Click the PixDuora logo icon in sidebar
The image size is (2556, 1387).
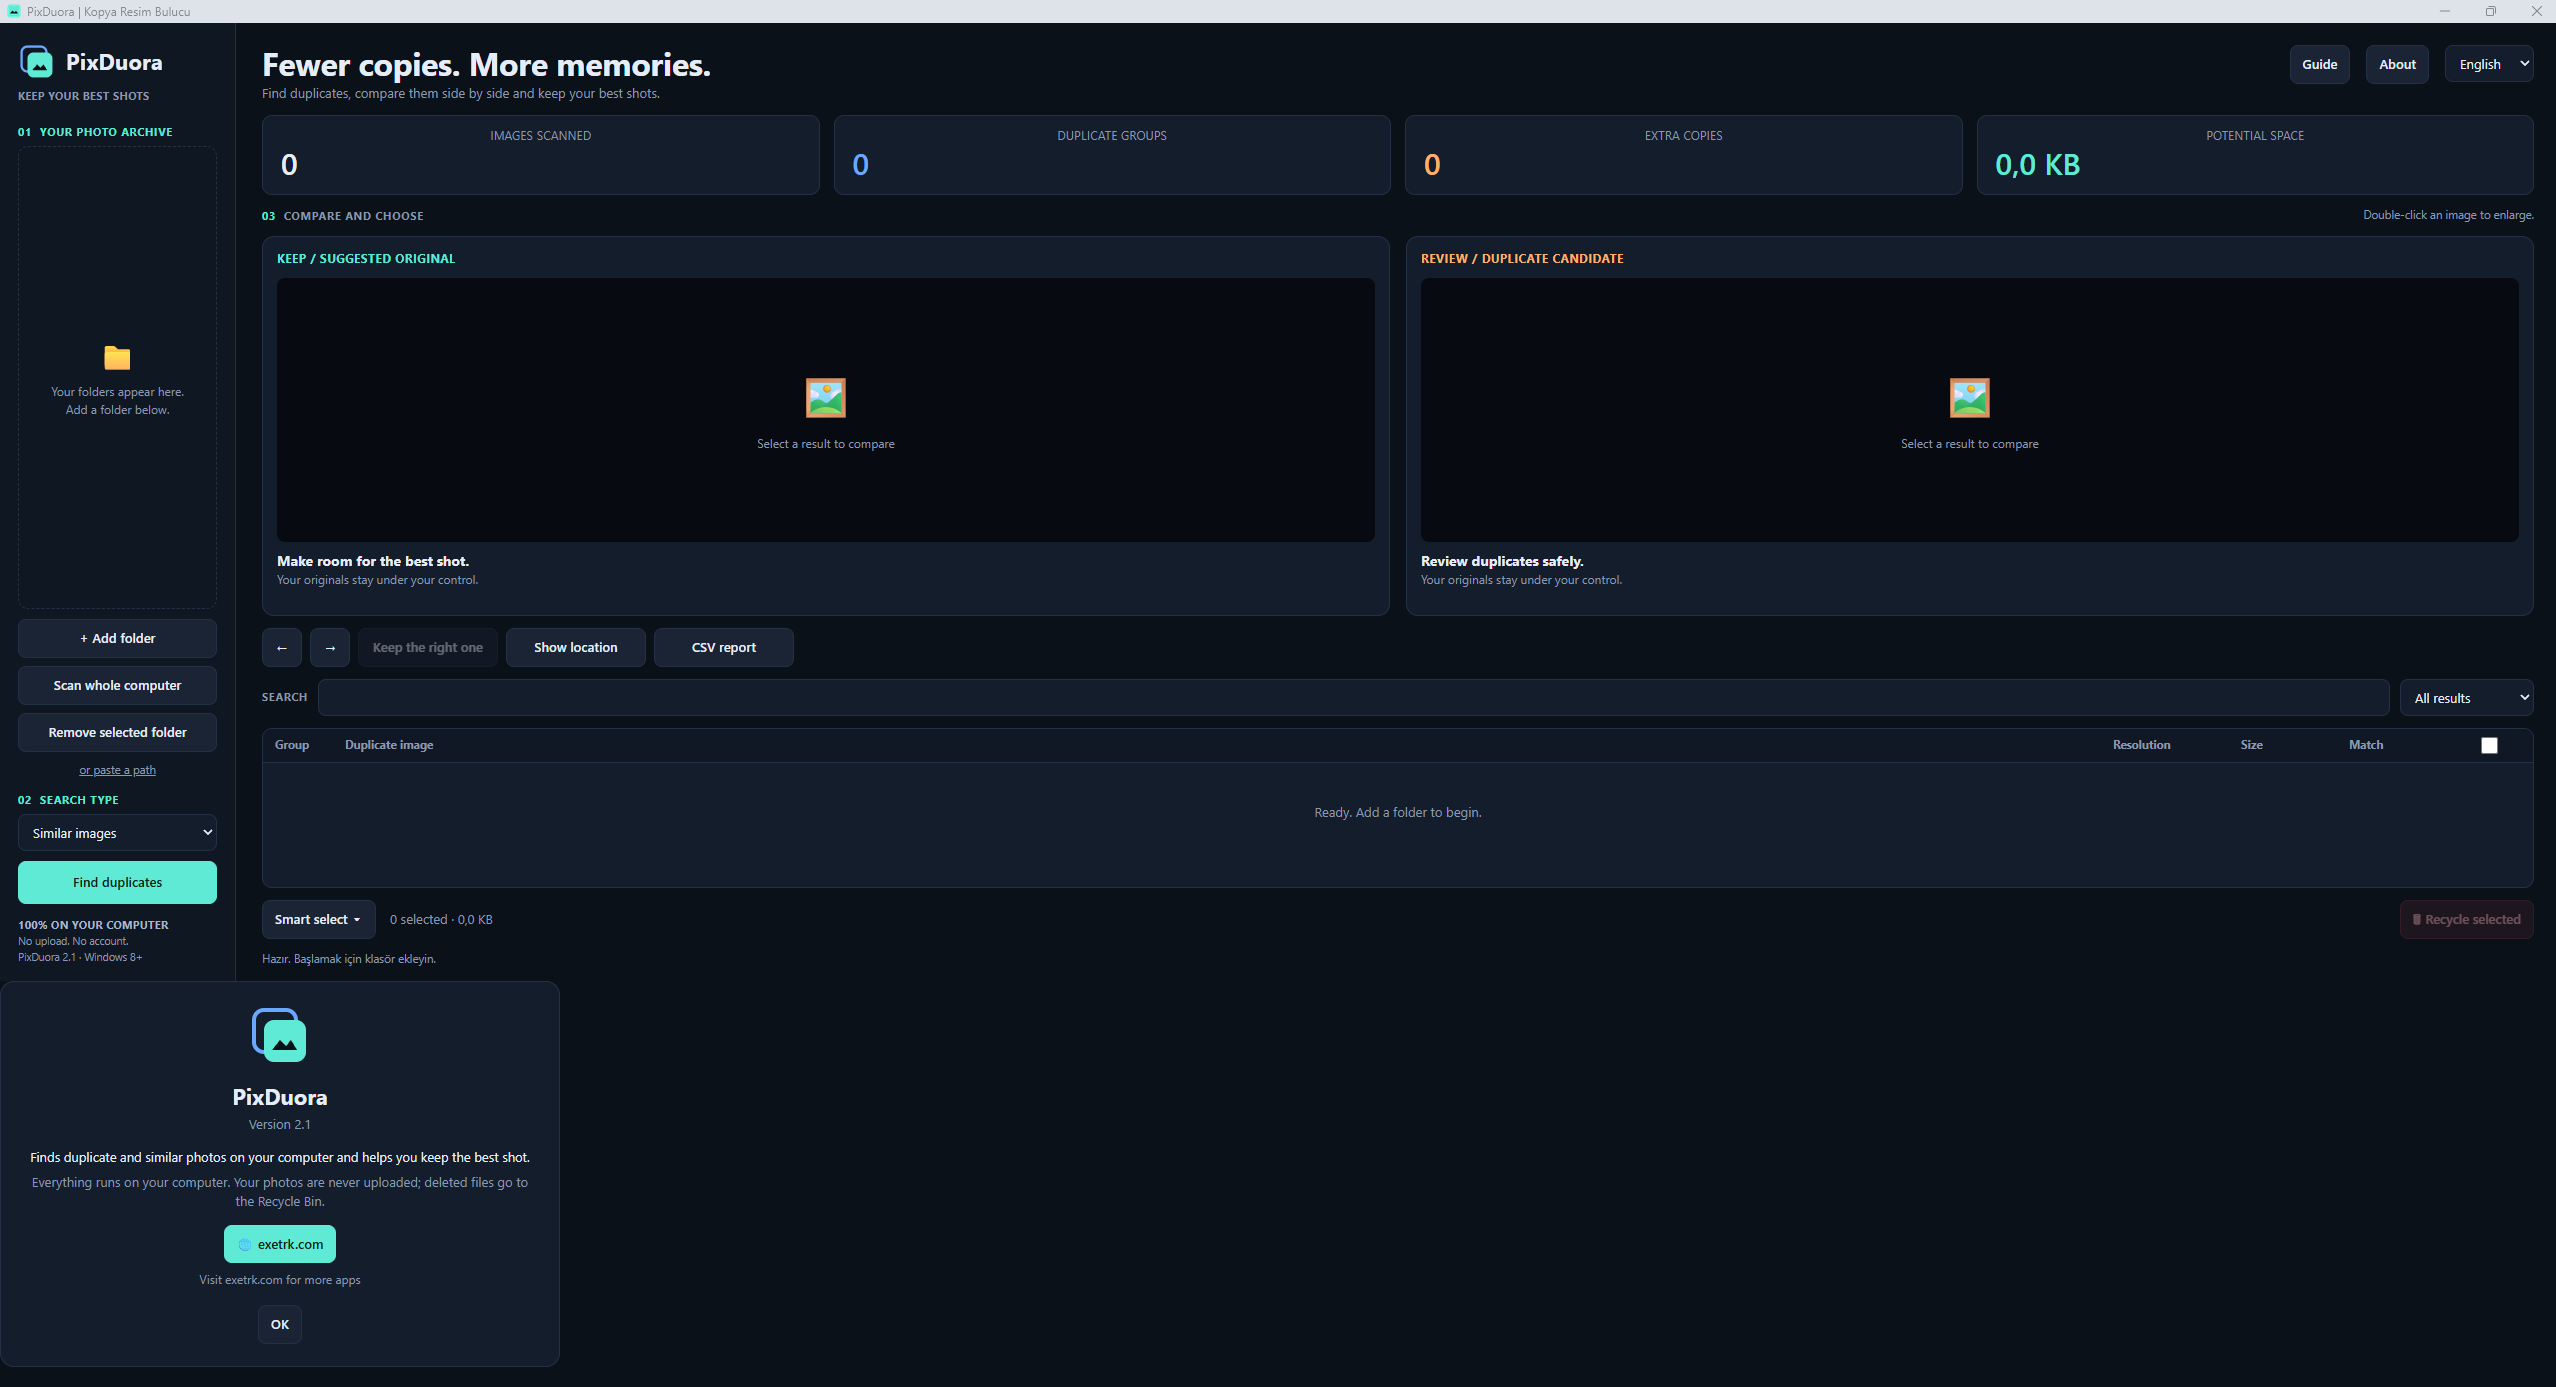(x=37, y=62)
